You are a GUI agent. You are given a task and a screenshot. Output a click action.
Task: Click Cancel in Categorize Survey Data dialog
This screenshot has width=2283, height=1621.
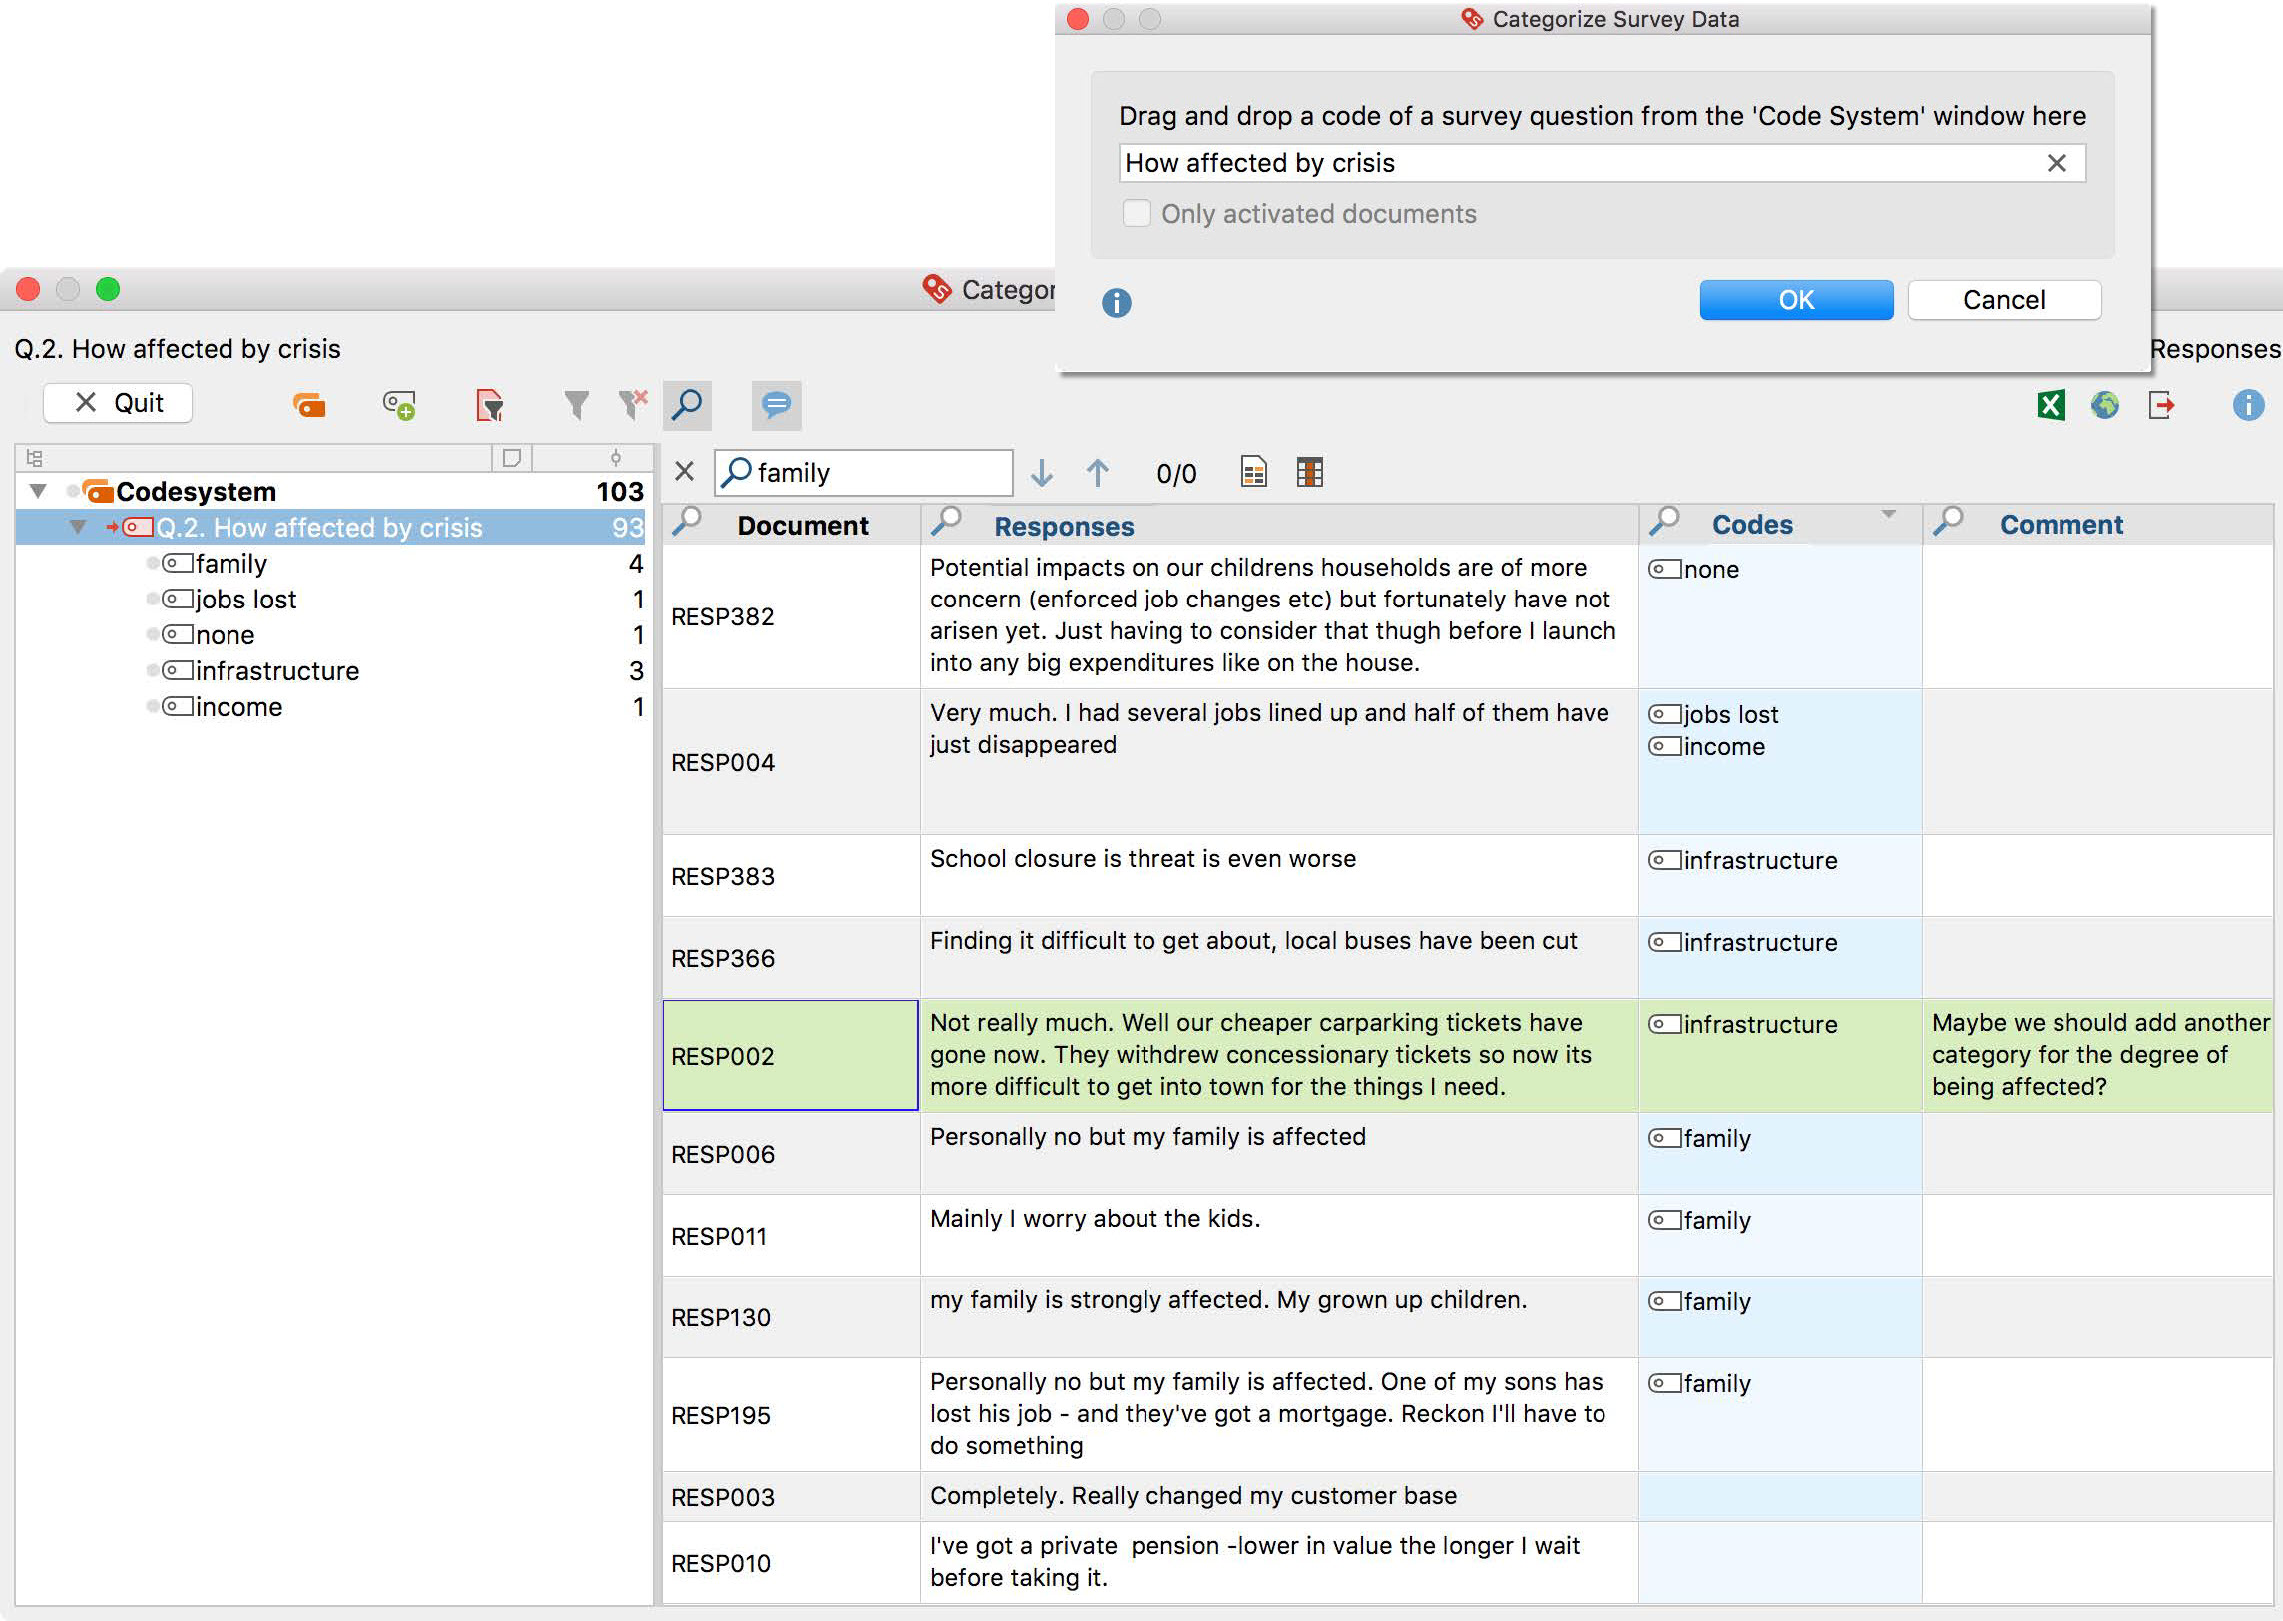click(x=2004, y=300)
